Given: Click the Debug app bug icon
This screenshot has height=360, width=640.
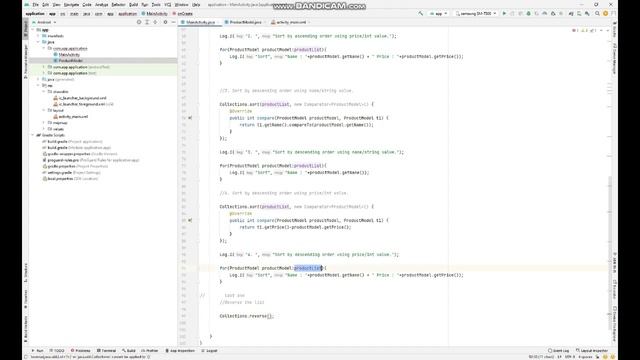Looking at the screenshot, I should coord(529,13).
